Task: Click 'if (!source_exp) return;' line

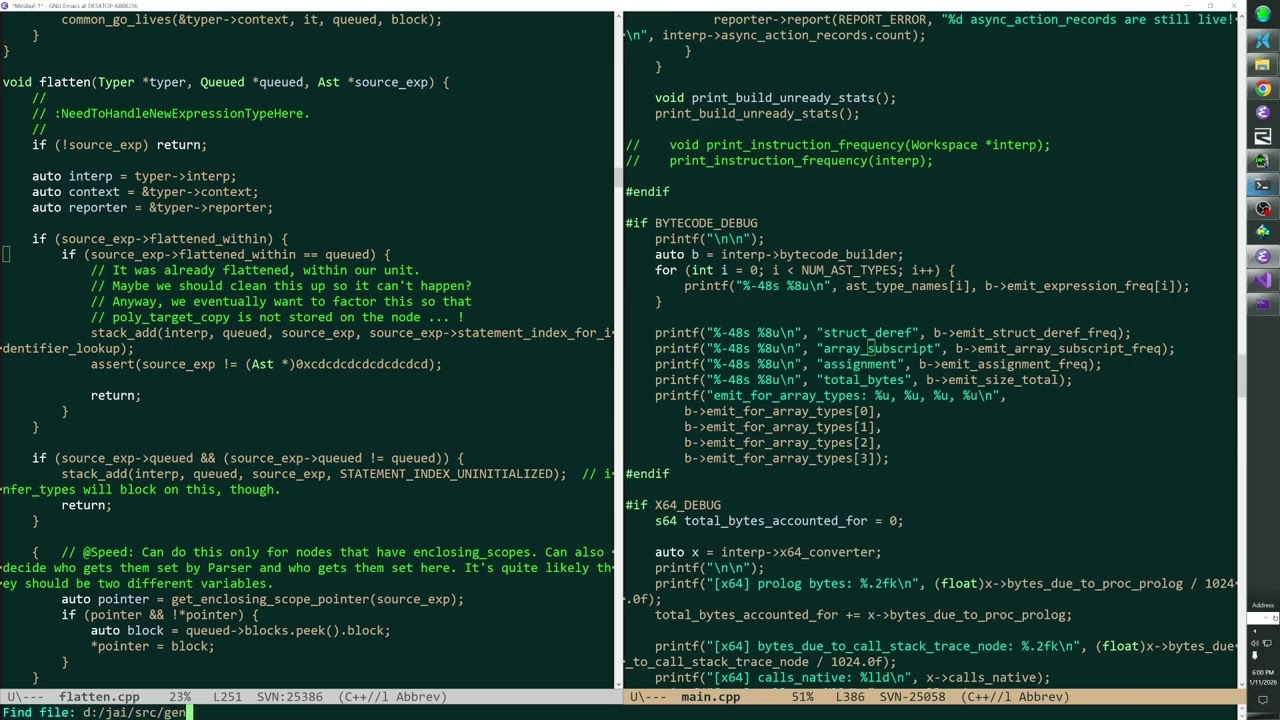Action: (119, 144)
